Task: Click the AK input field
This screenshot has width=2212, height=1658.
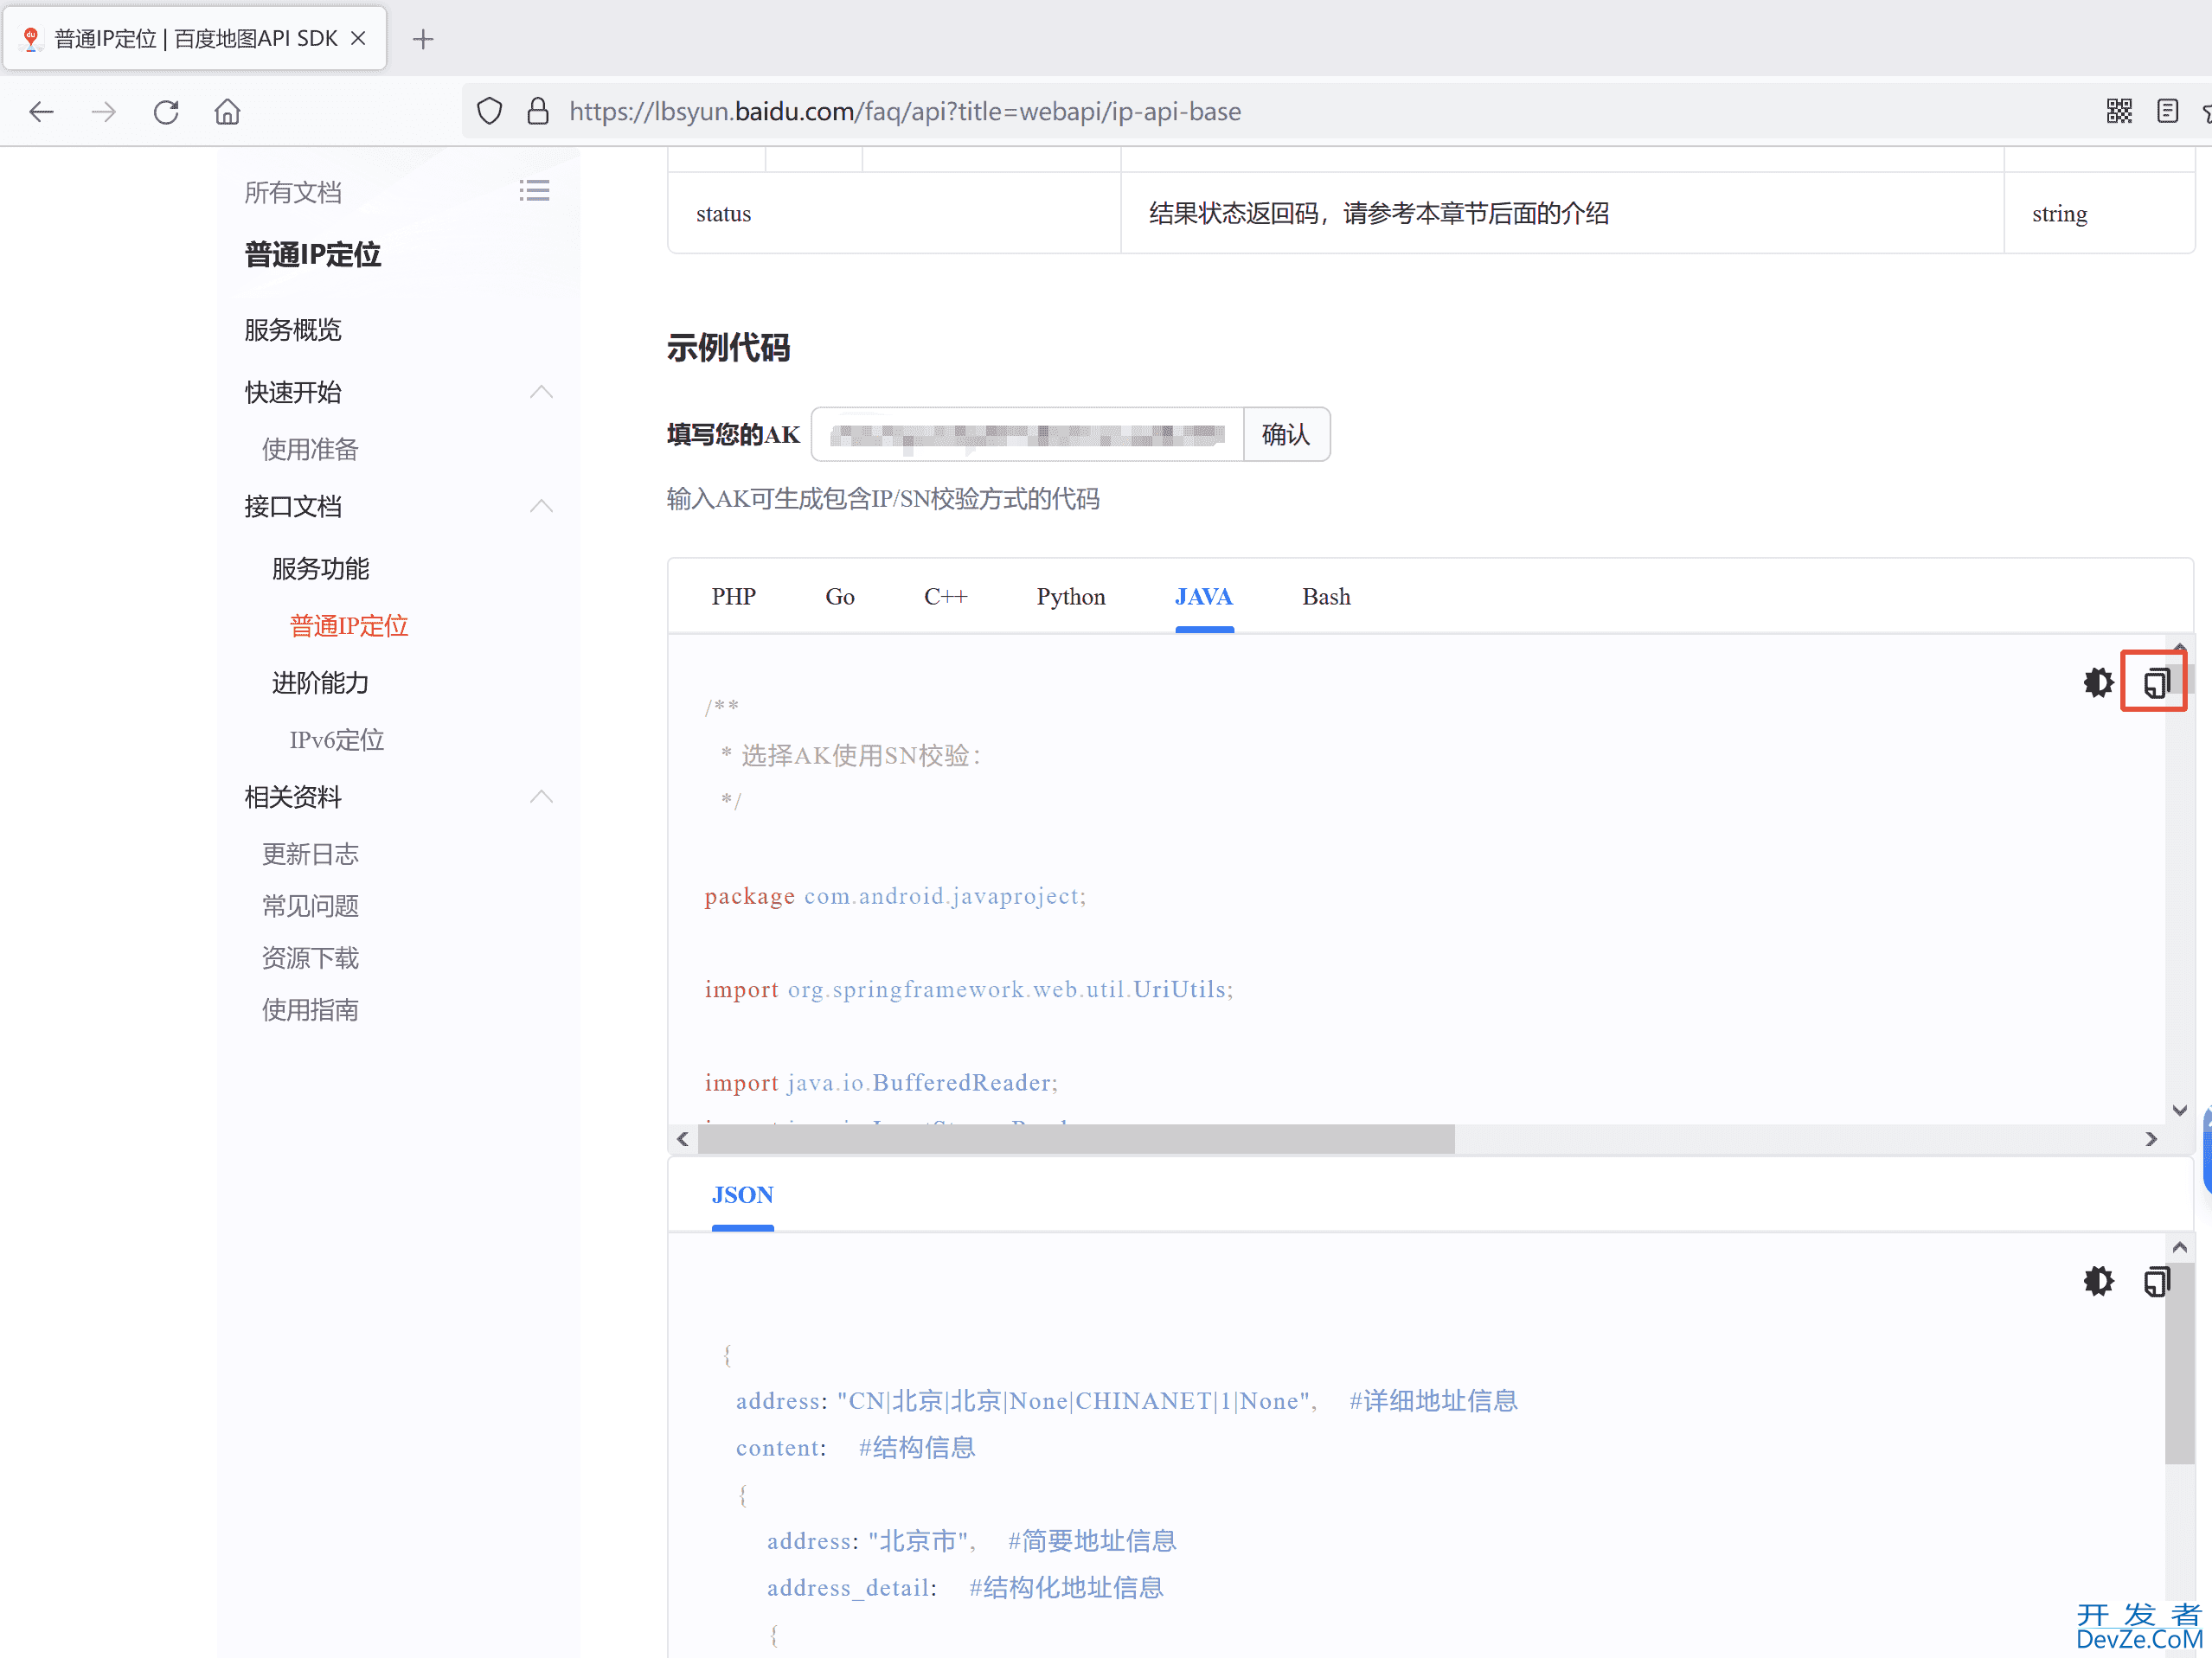Action: pos(1027,434)
